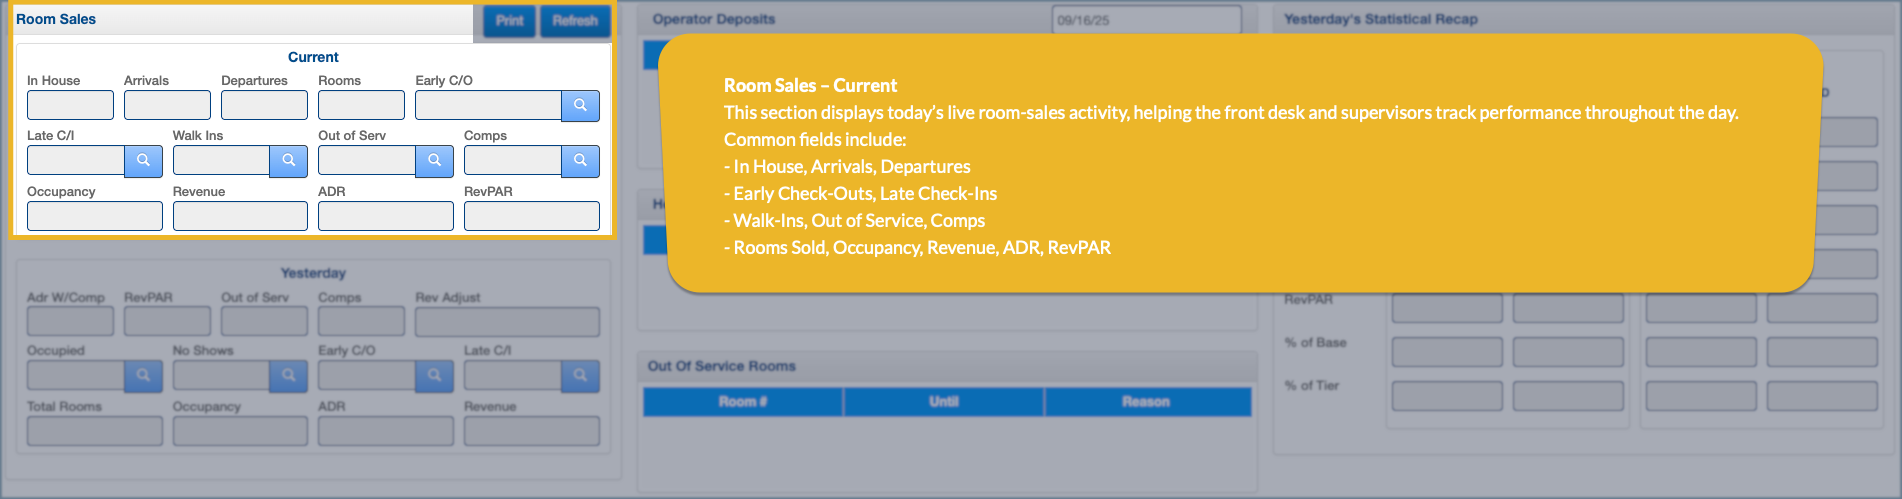
Task: Click the Operator Deposits date field
Action: (1146, 20)
